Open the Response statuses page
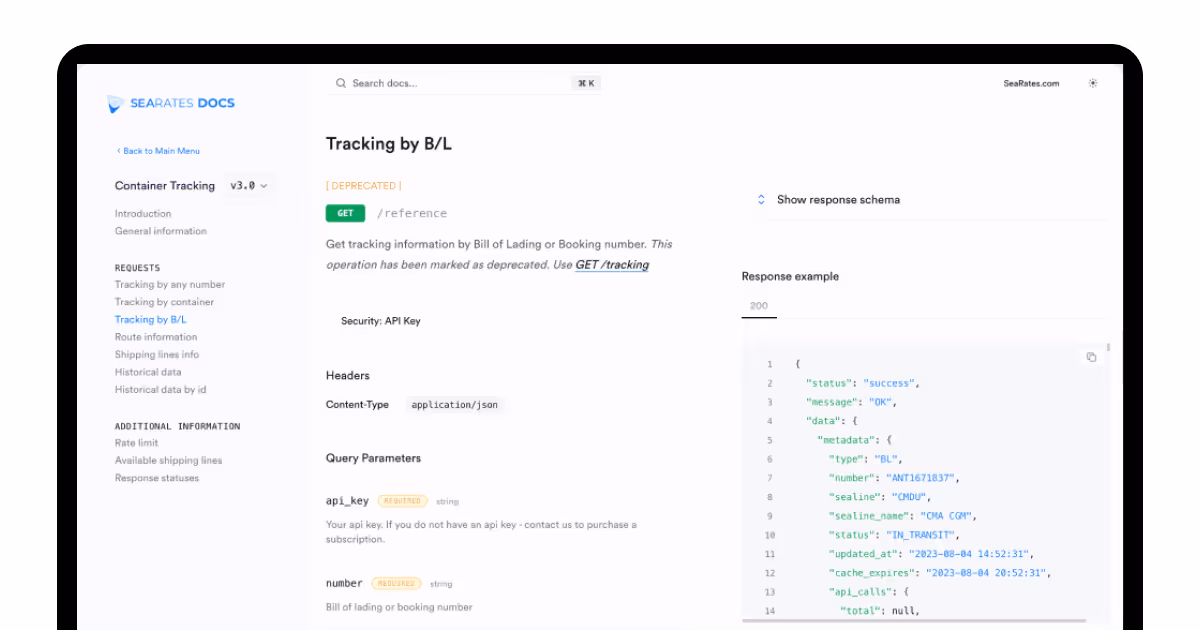The width and height of the screenshot is (1200, 630). (157, 478)
